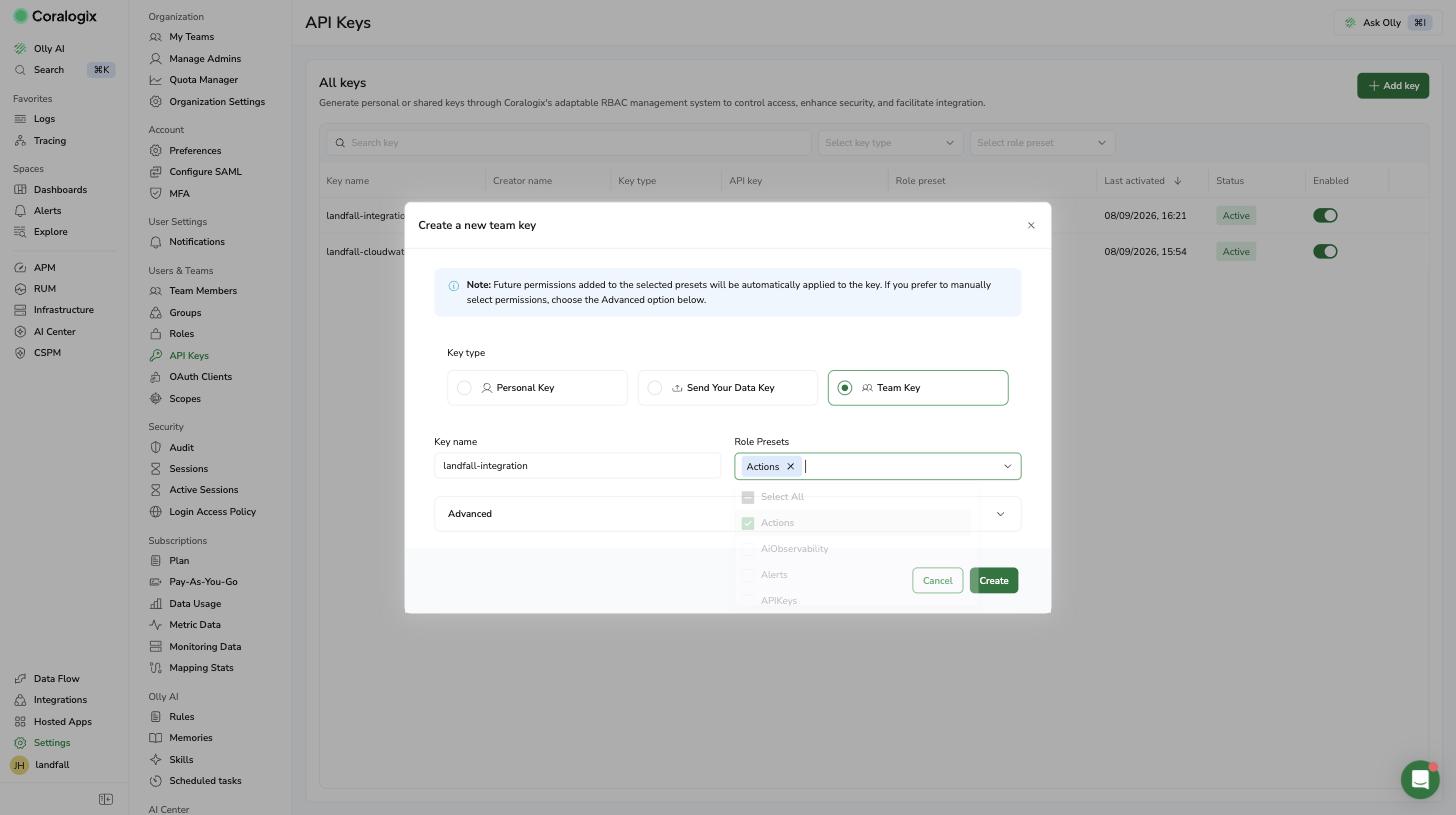Viewport: 1456px width, 815px height.
Task: Open the Logs favorite icon
Action: click(20, 119)
